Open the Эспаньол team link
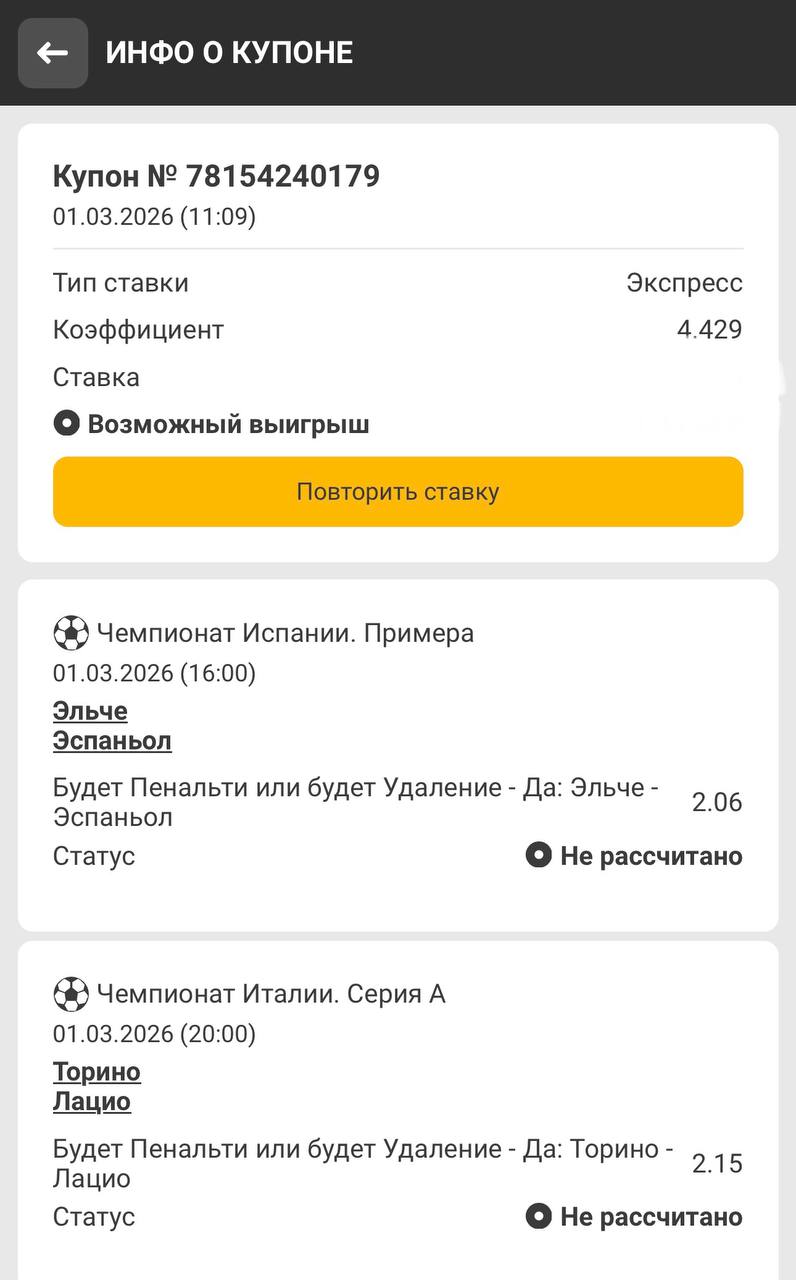 tap(112, 741)
